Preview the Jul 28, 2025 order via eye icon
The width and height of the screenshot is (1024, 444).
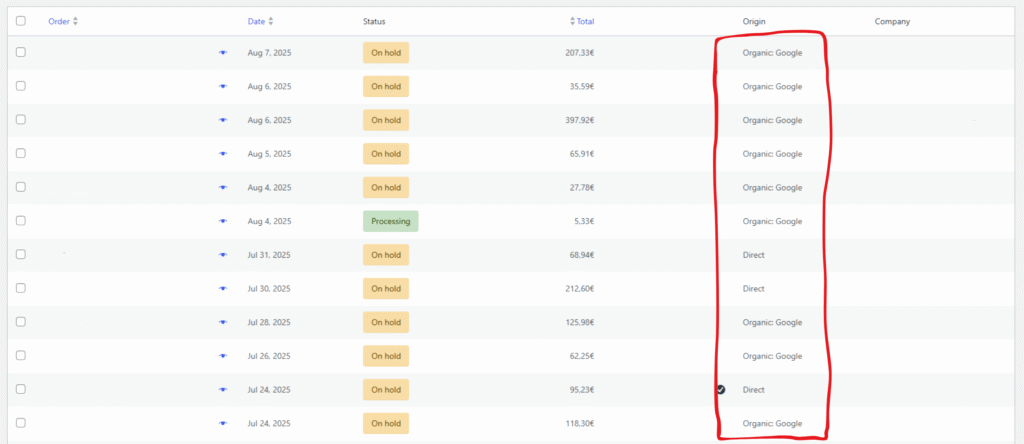[223, 323]
